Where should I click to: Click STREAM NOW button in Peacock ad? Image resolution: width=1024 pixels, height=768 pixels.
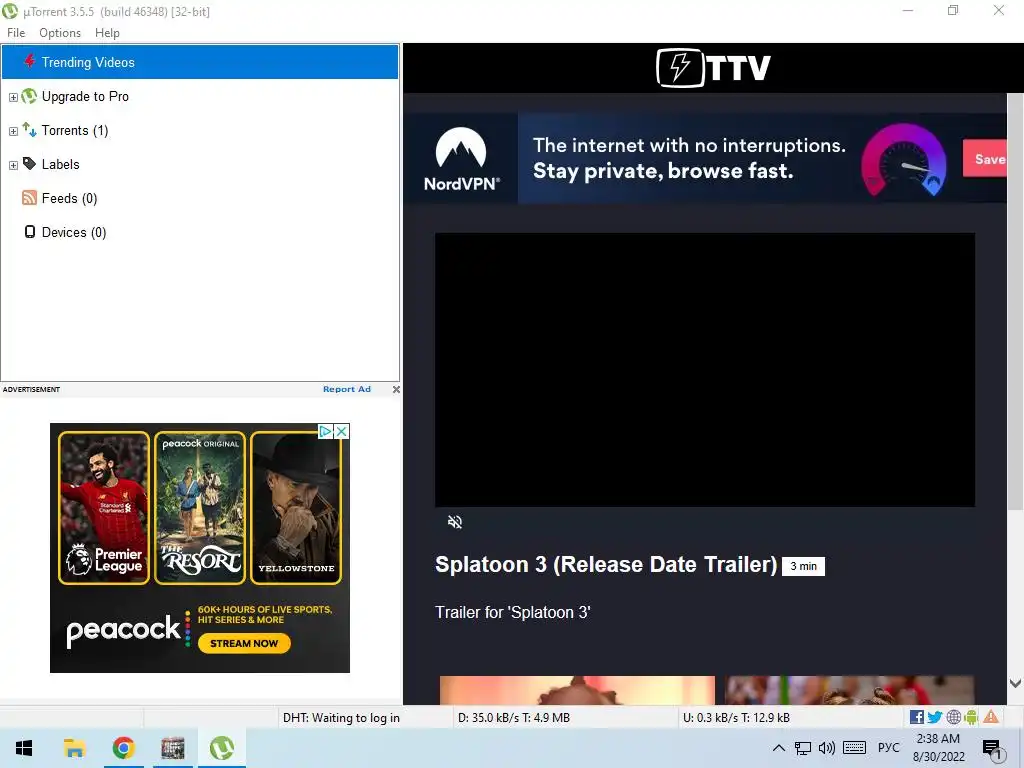click(244, 643)
